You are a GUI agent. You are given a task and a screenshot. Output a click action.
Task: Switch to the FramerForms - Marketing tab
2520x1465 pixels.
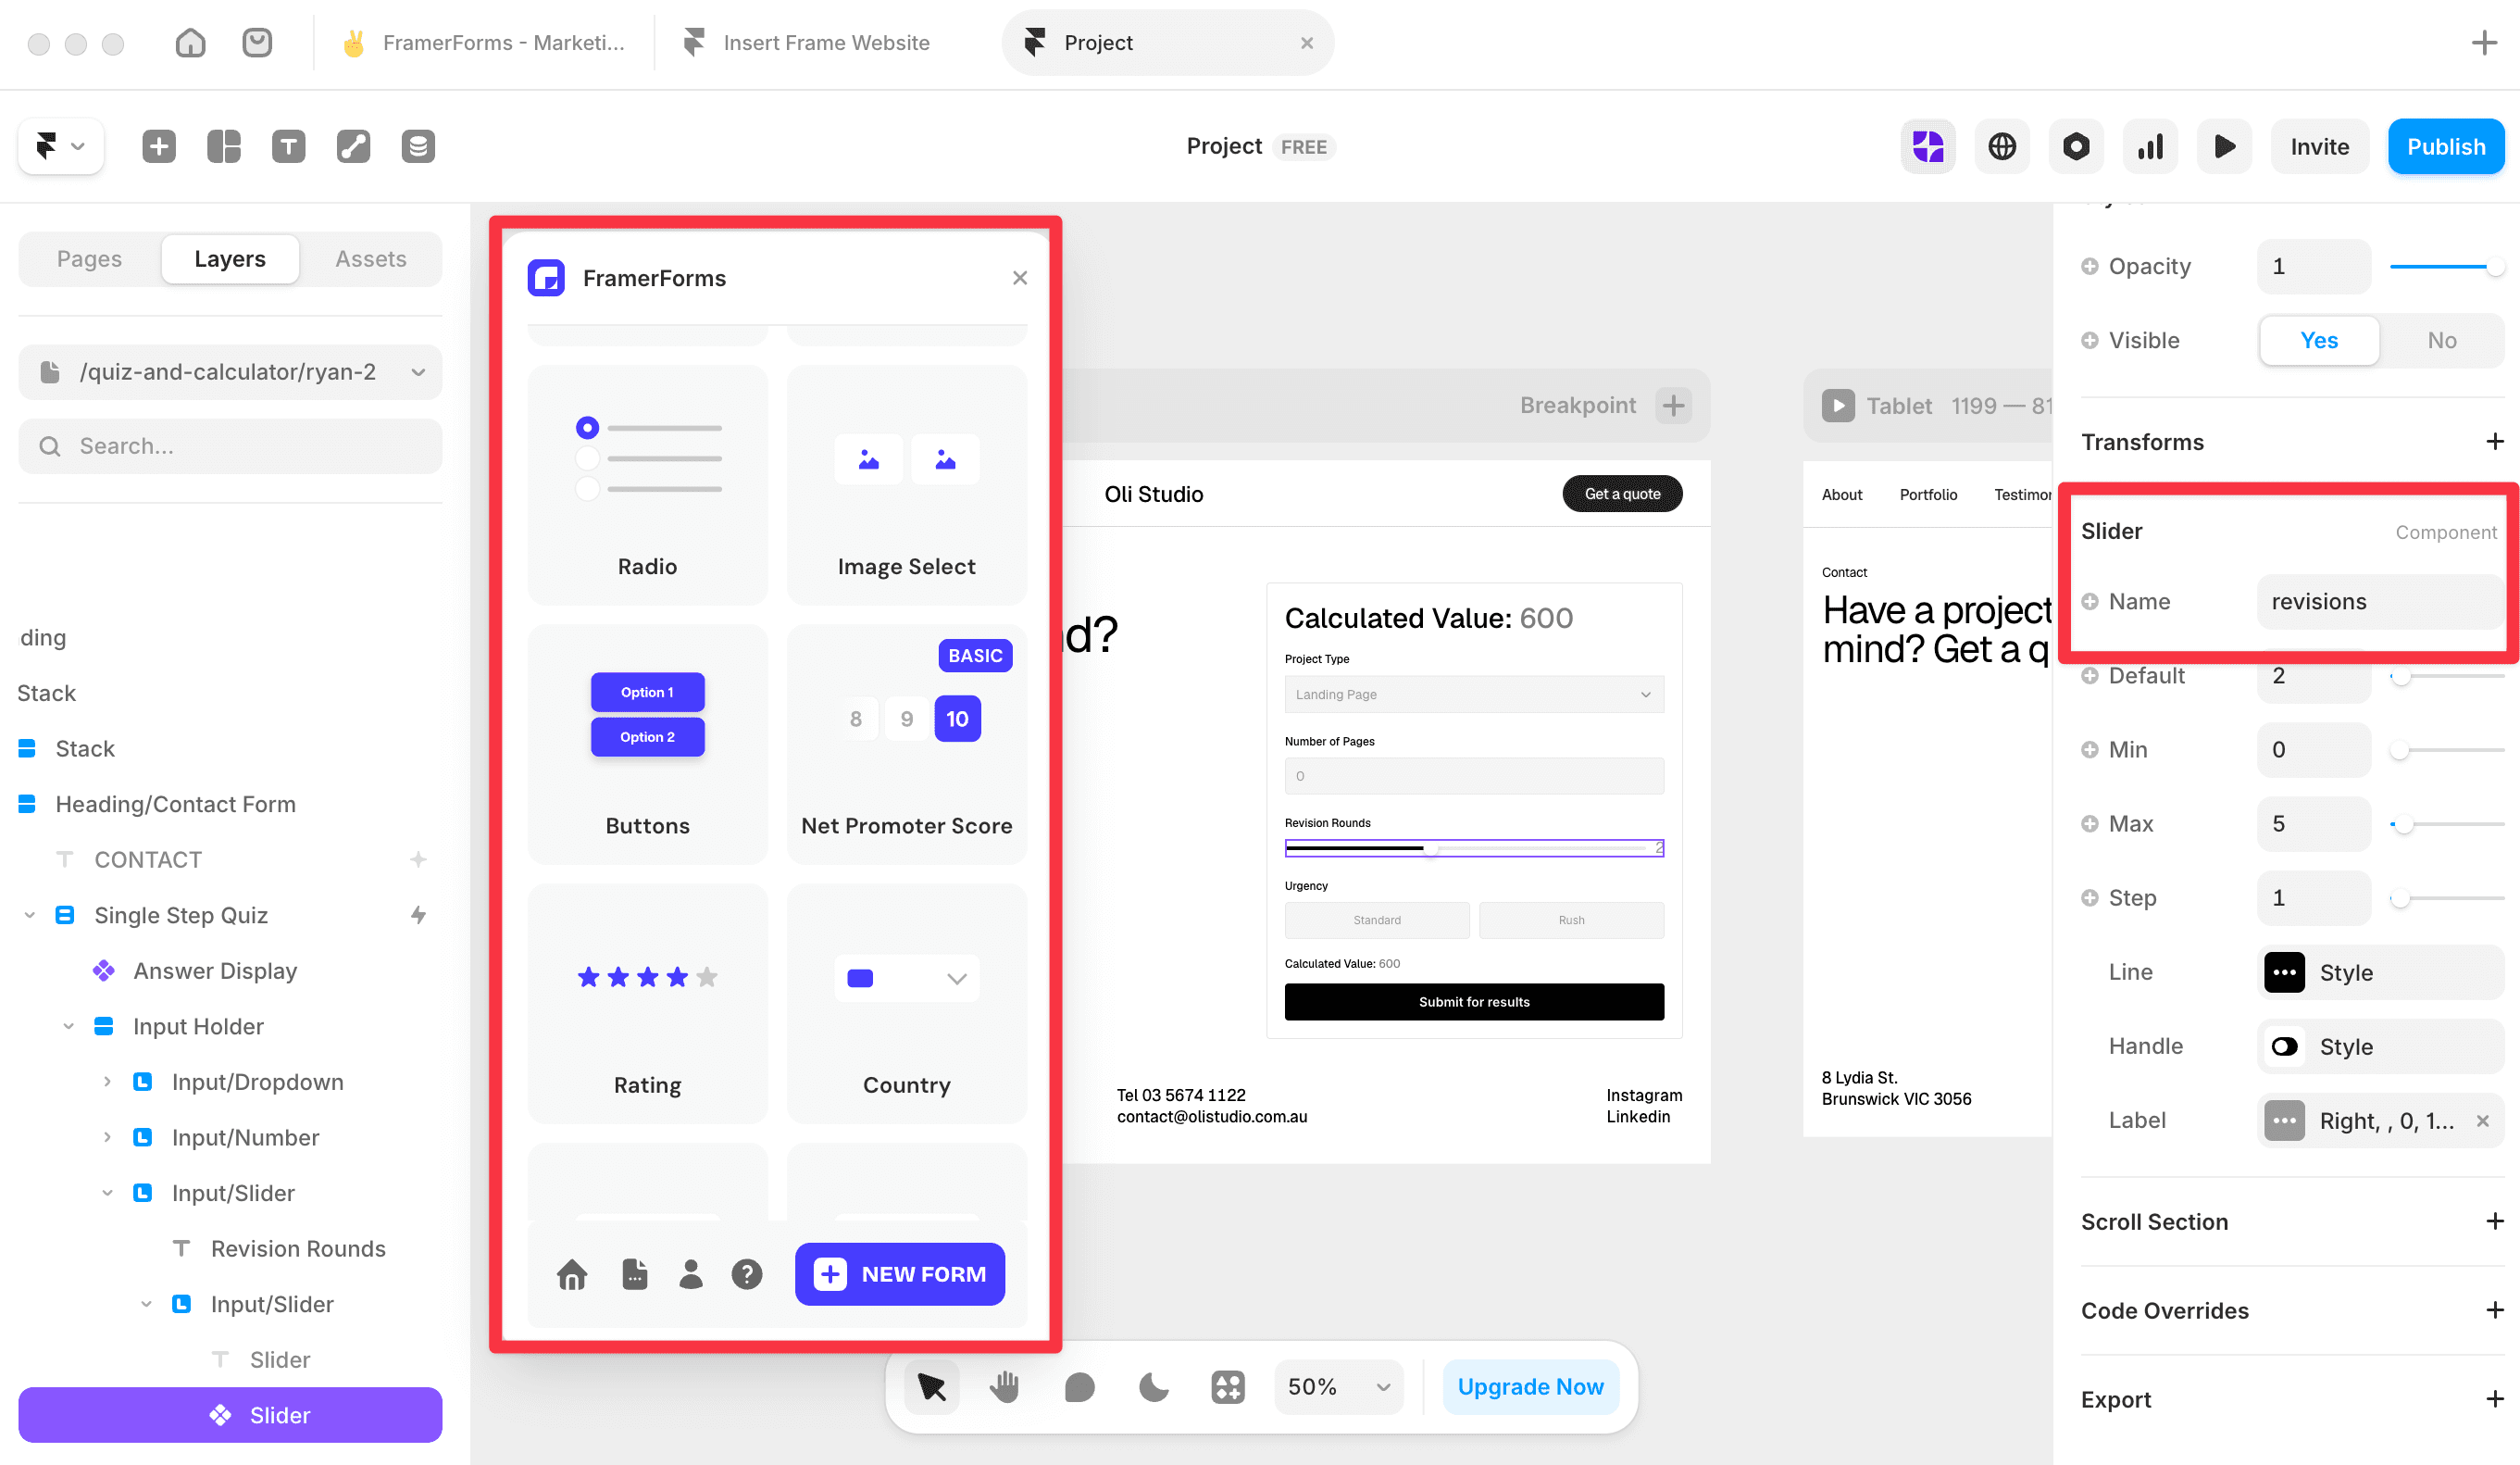(484, 43)
